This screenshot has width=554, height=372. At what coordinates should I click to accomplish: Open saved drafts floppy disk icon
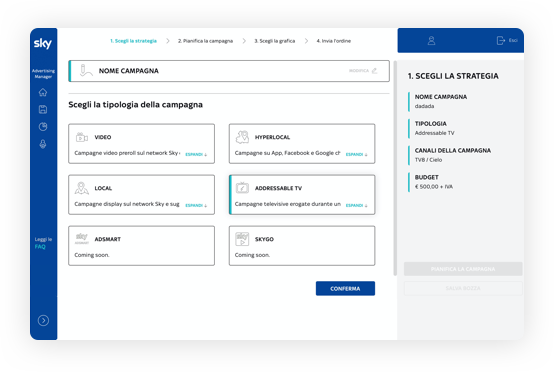tap(43, 110)
